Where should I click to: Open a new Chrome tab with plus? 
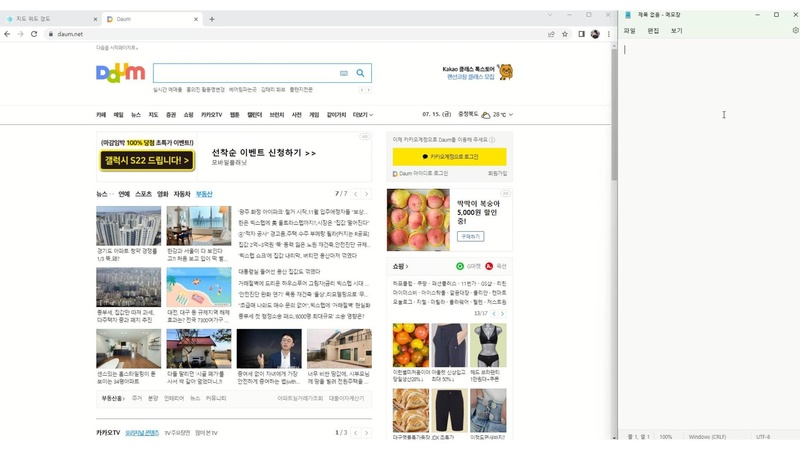coord(212,19)
